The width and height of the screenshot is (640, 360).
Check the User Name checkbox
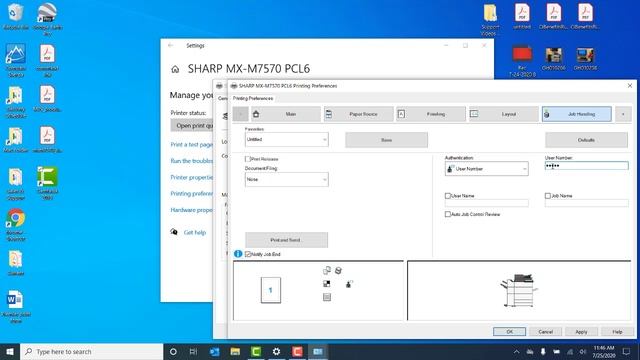click(x=447, y=196)
